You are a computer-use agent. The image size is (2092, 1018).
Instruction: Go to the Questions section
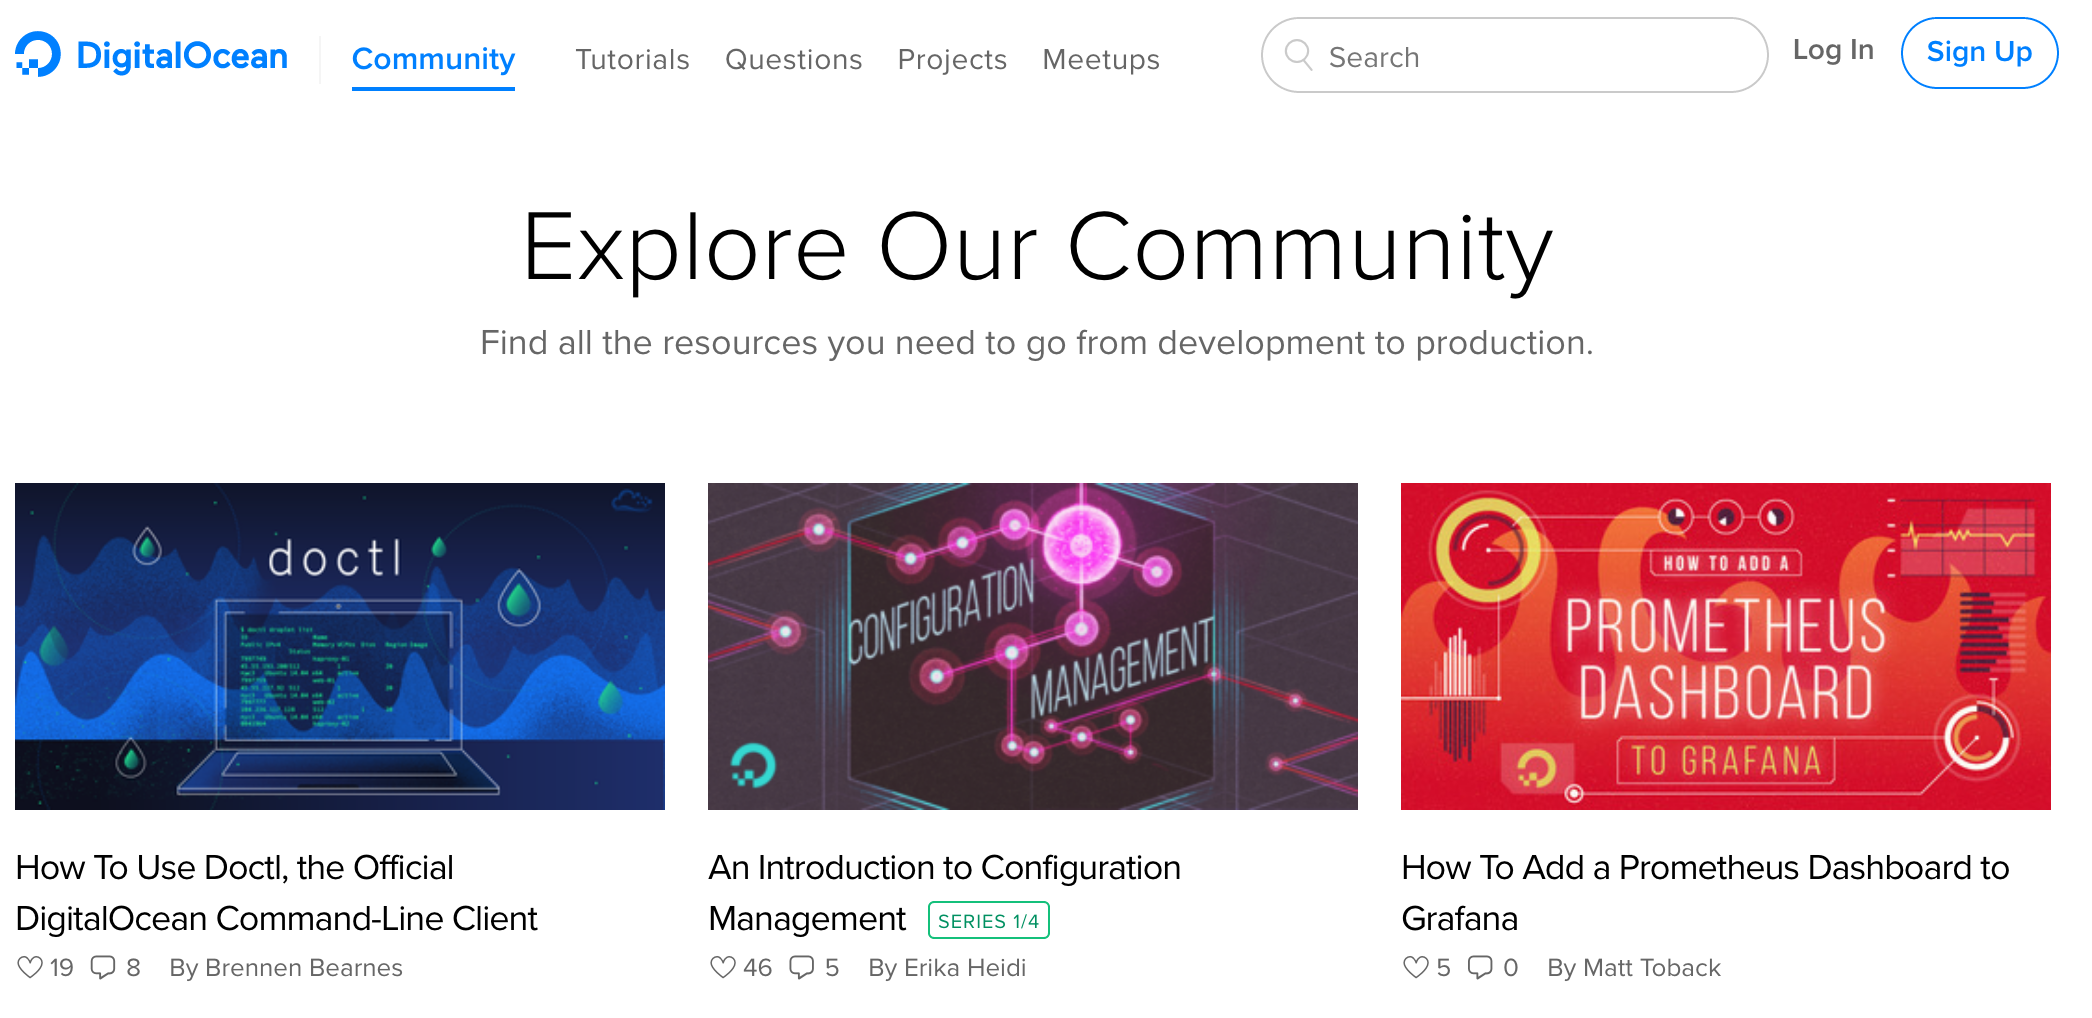click(793, 60)
